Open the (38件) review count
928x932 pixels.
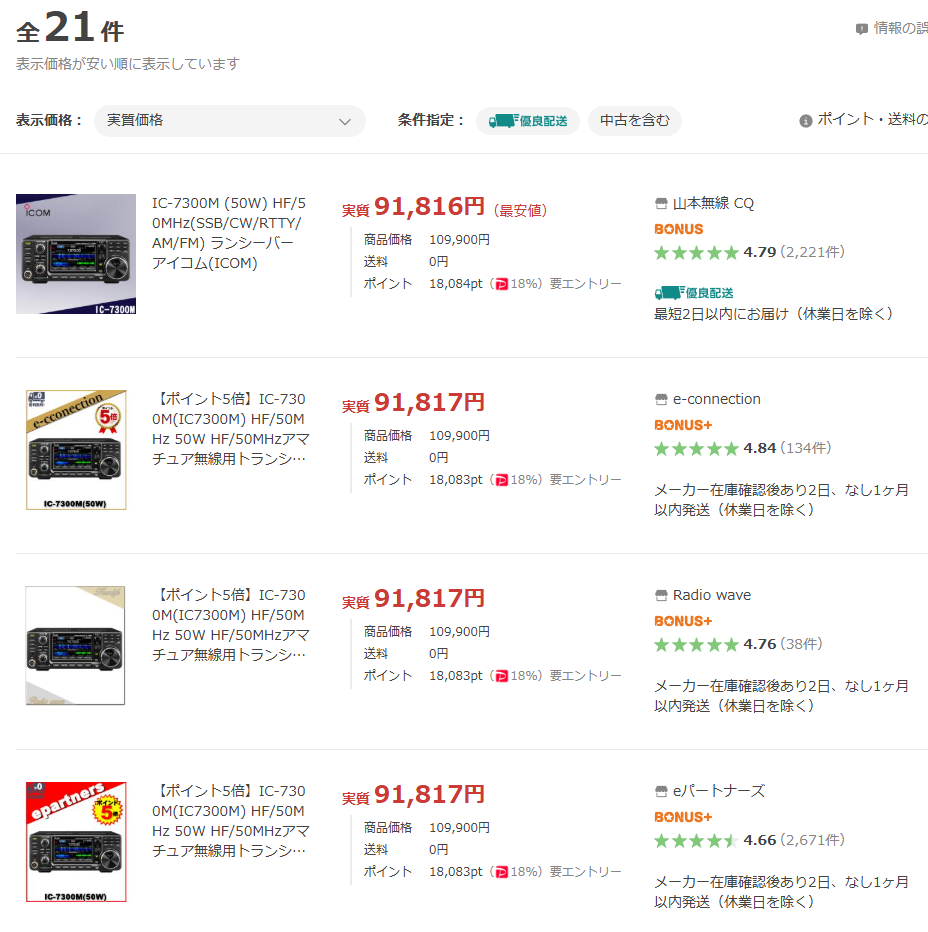801,644
